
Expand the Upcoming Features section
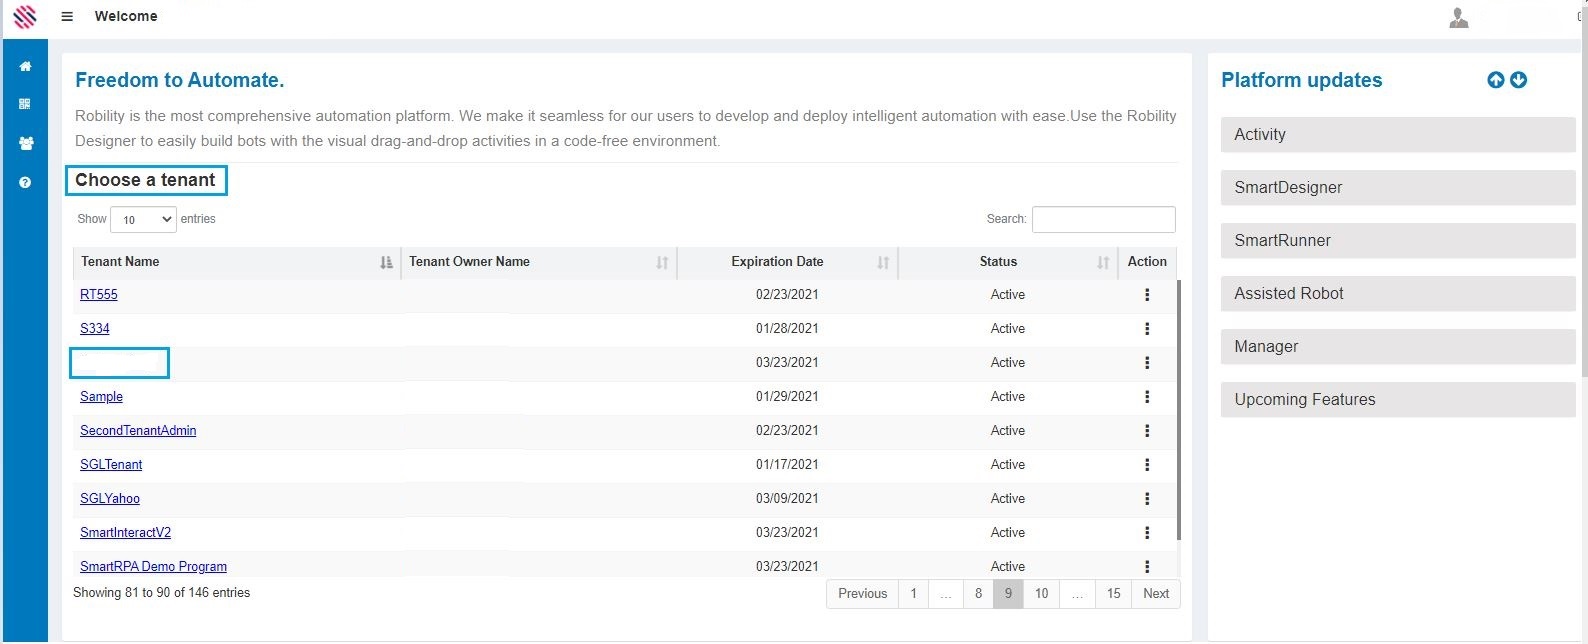(x=1397, y=400)
